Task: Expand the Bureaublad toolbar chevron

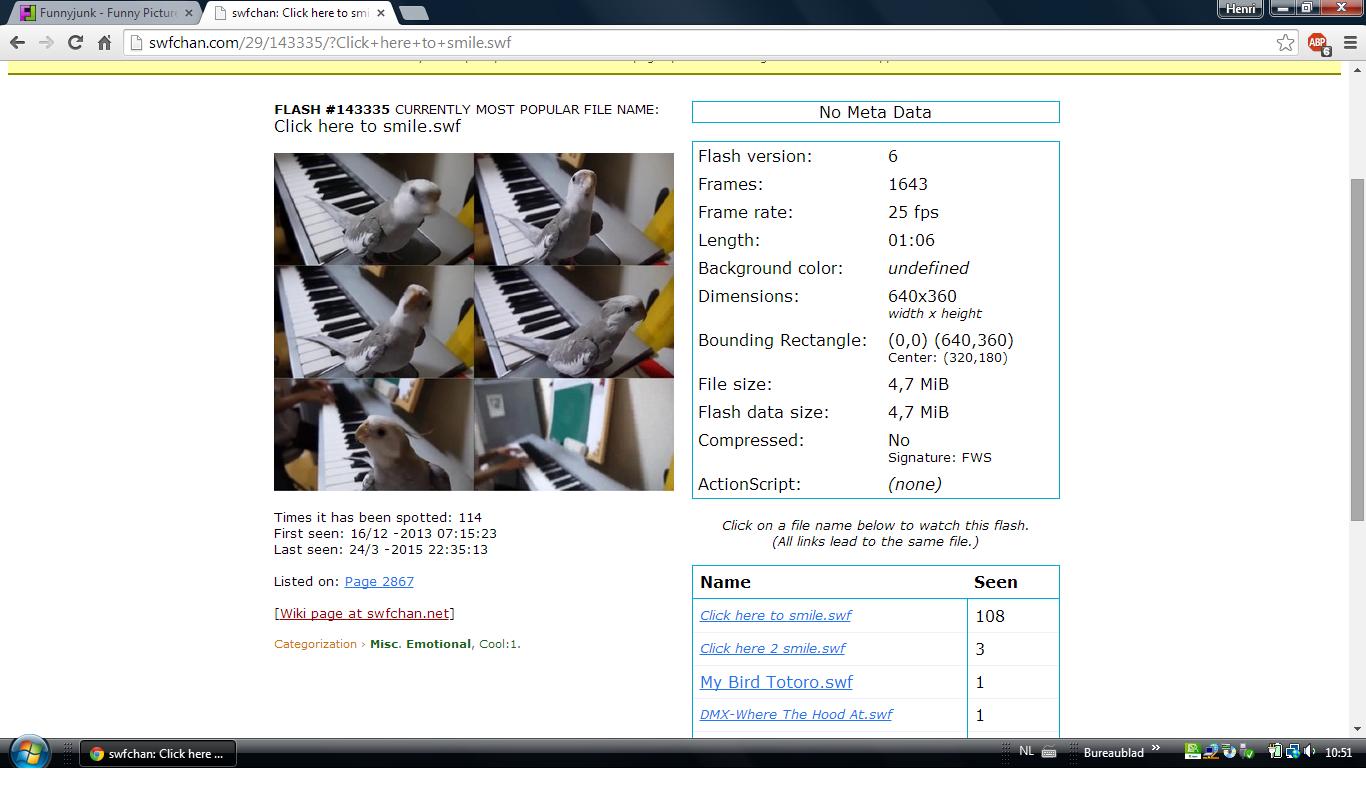Action: tap(1156, 749)
